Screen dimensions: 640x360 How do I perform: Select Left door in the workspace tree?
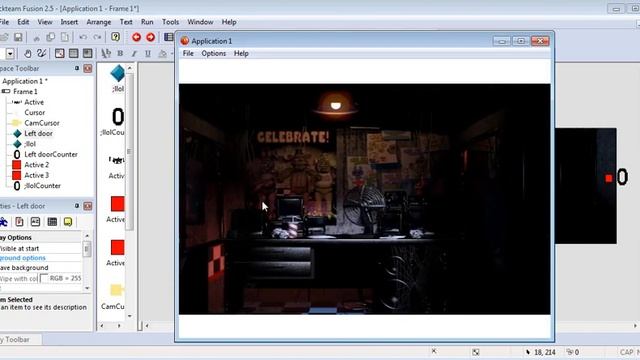tap(38, 133)
